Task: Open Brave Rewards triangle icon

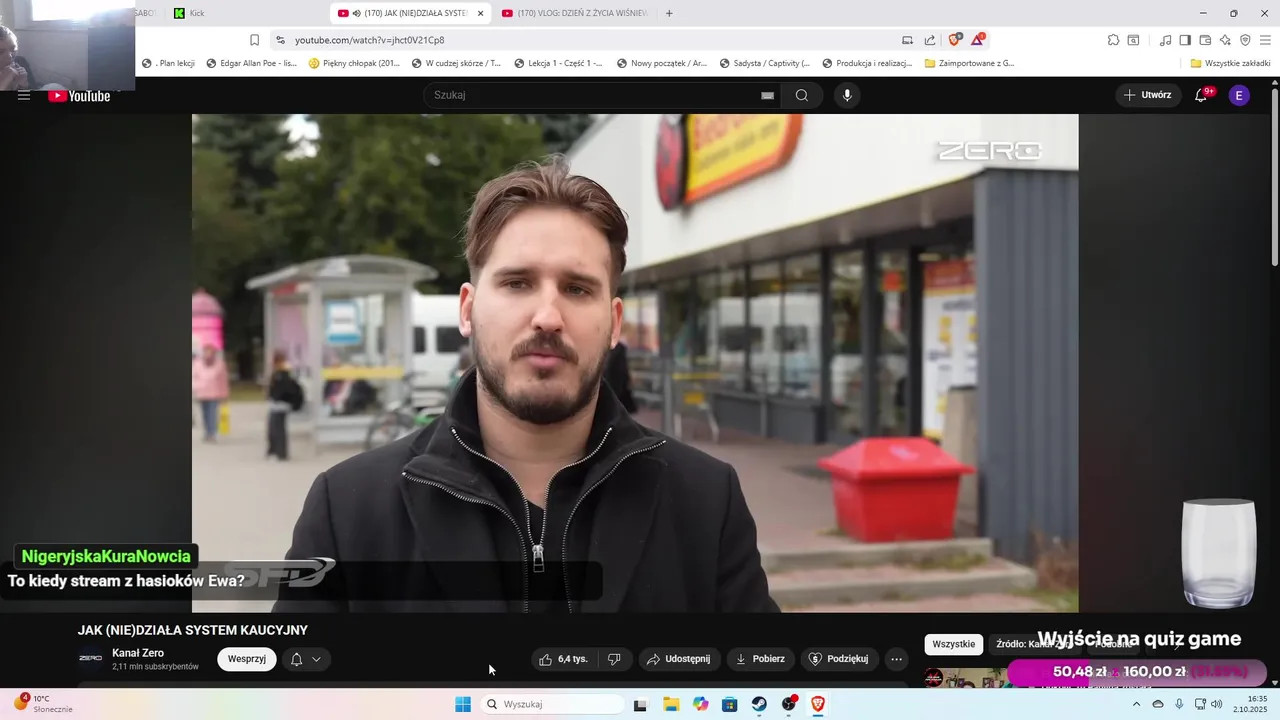Action: [x=977, y=40]
